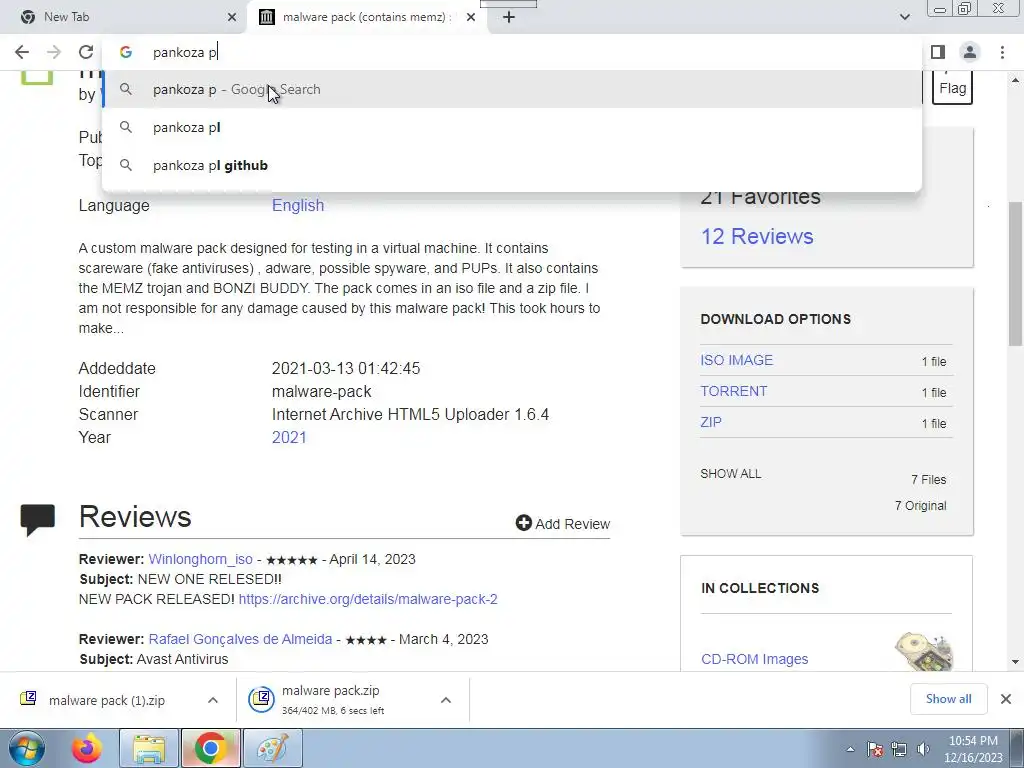Click the page vertical scrollbar thumb

click(1015, 274)
